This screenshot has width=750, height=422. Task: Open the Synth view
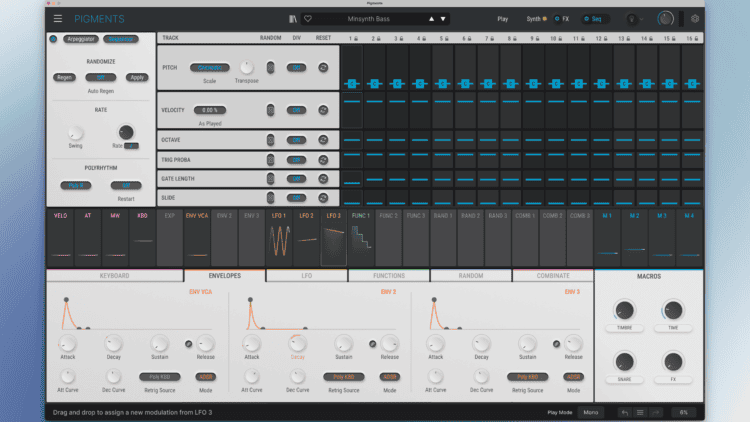[x=533, y=19]
